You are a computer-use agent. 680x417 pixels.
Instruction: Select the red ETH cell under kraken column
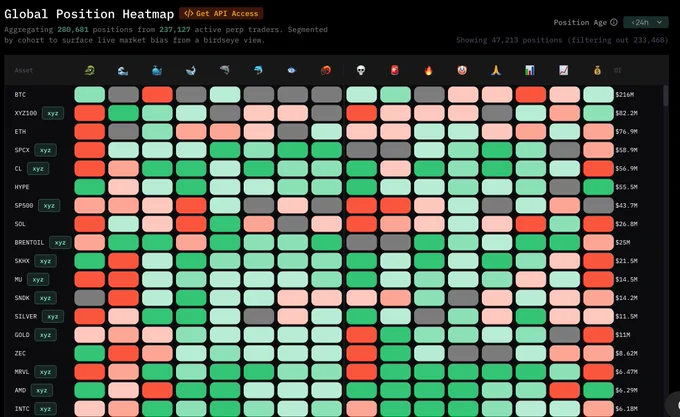pos(89,131)
